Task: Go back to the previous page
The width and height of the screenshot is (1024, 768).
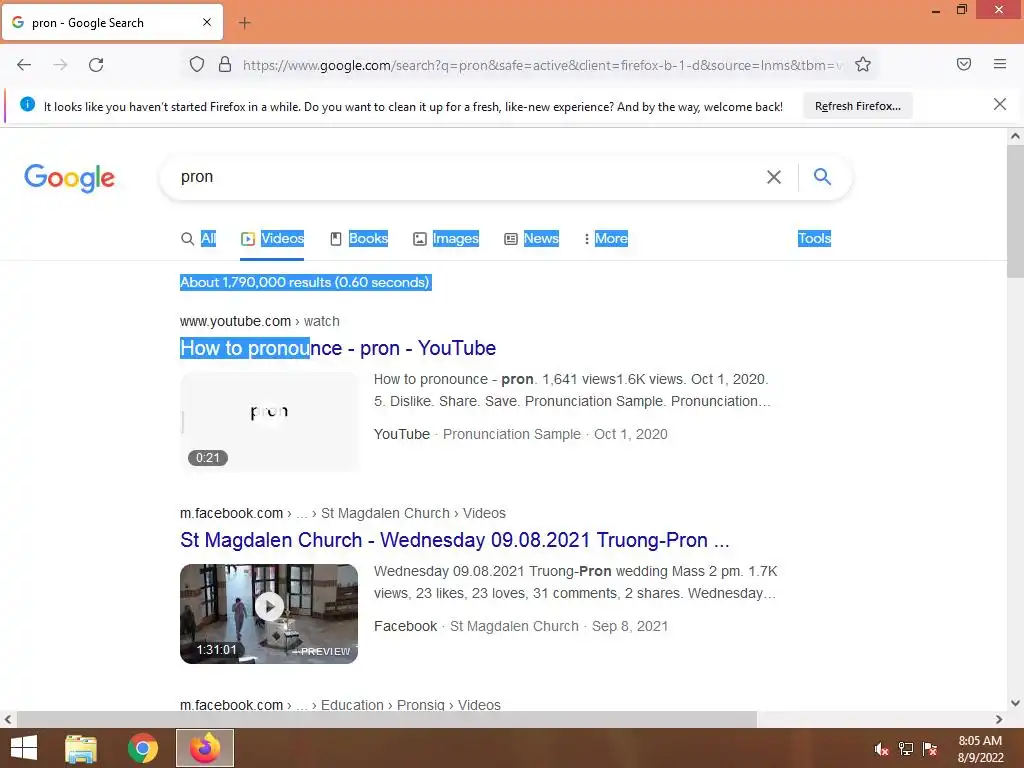Action: tap(24, 65)
